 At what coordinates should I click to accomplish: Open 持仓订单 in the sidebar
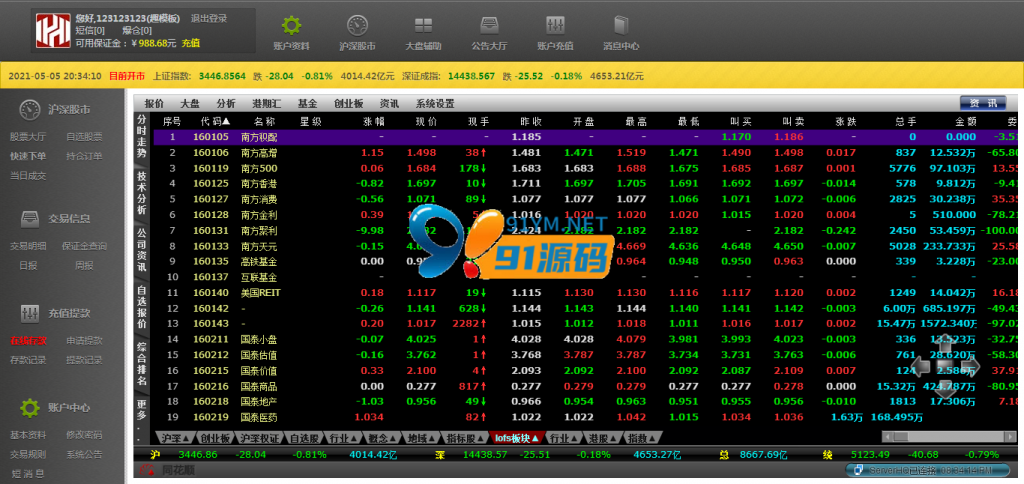[x=84, y=156]
